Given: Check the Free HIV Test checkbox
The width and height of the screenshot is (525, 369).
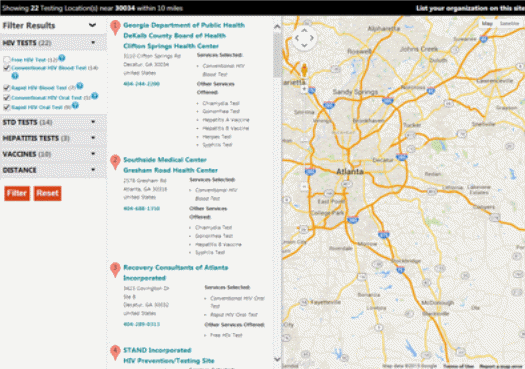Looking at the screenshot, I should point(6,60).
